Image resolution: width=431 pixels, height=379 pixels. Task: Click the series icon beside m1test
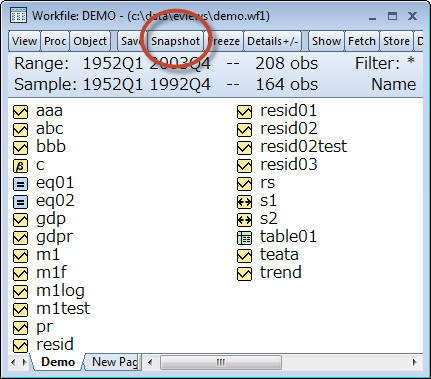coord(20,310)
